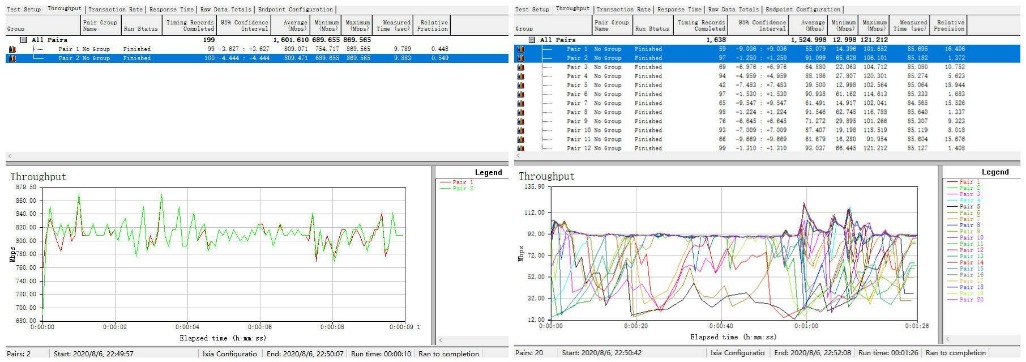
Task: Click 'Run time: 00:00:10' status entry
Action: point(382,354)
